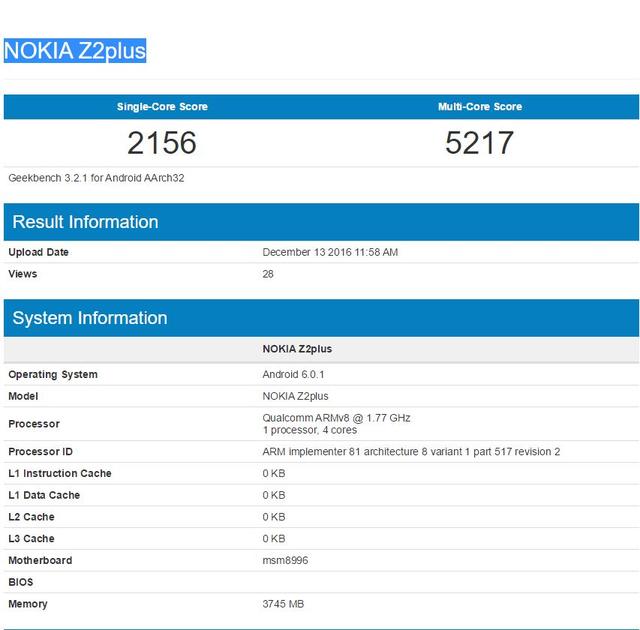Click the L3 Cache label
This screenshot has width=640, height=630.
(31, 539)
